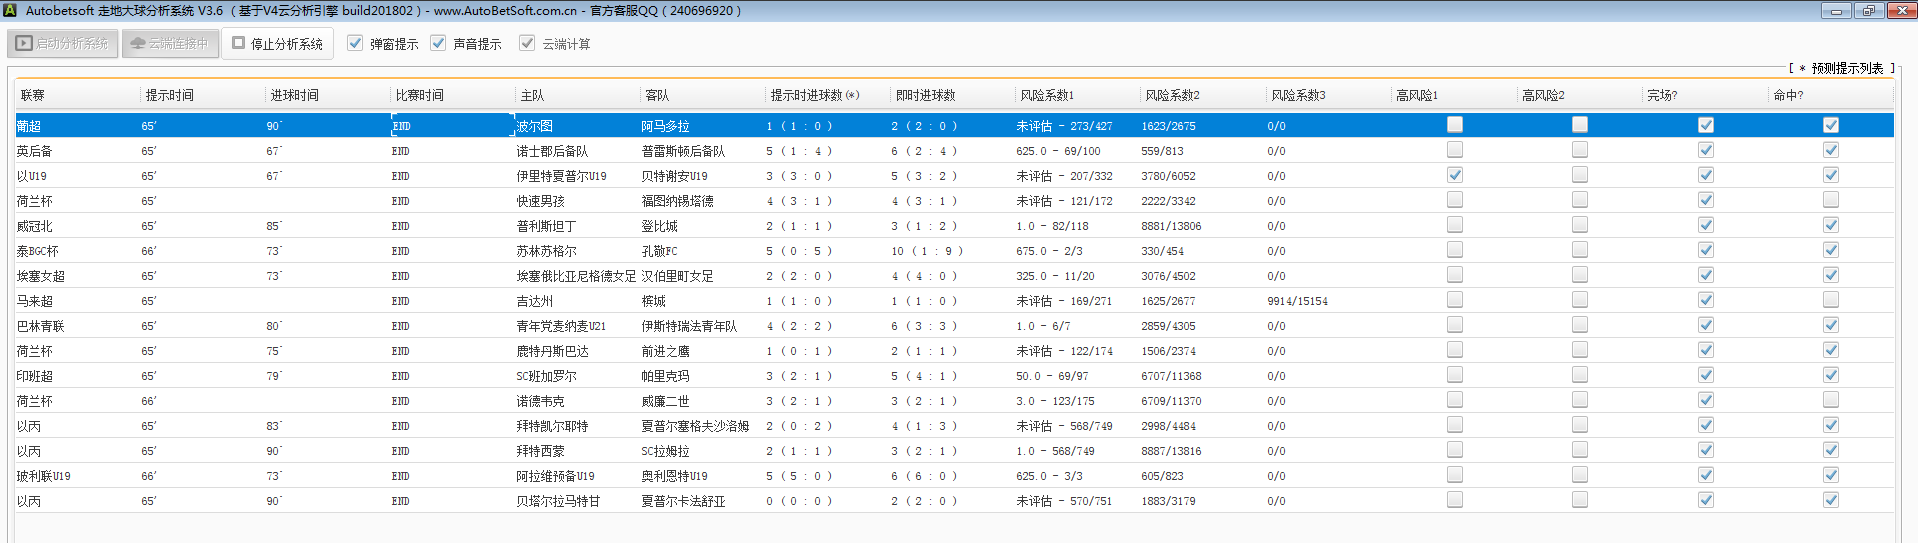Toggle the 弹窗提示 checkbox
Viewport: 1918px width, 543px height.
coord(355,43)
